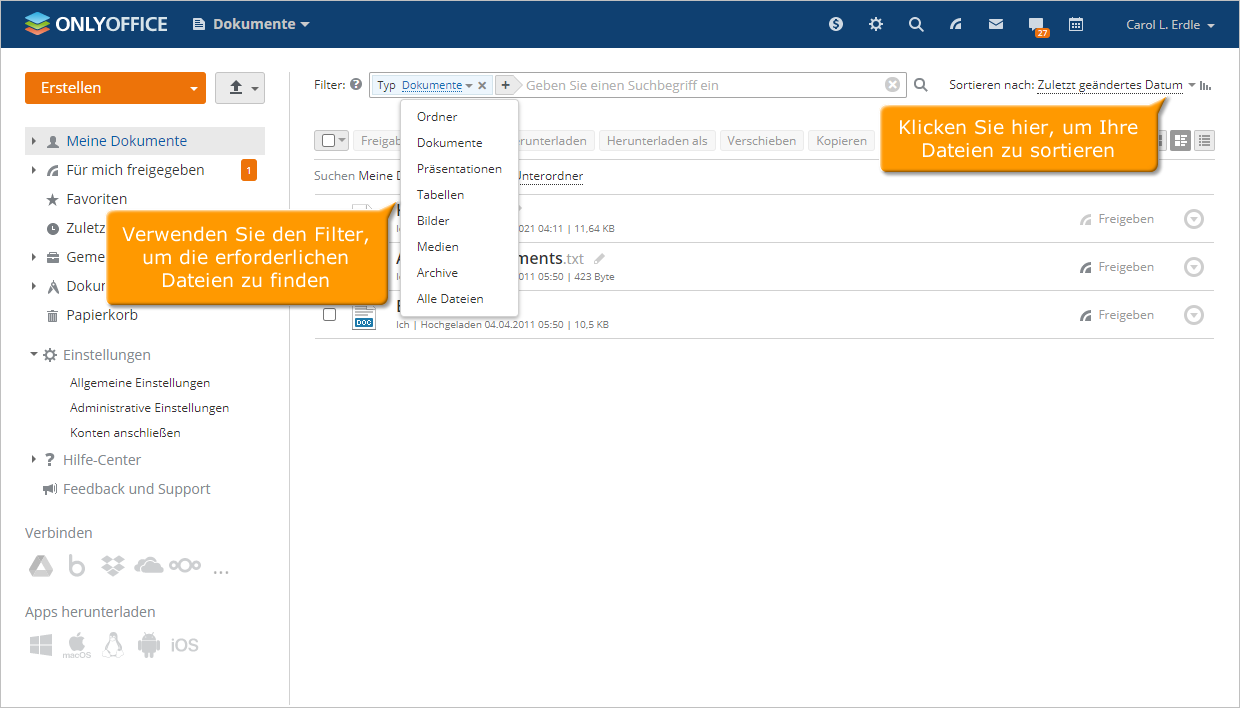
Task: Download the Linux app
Action: click(x=113, y=646)
